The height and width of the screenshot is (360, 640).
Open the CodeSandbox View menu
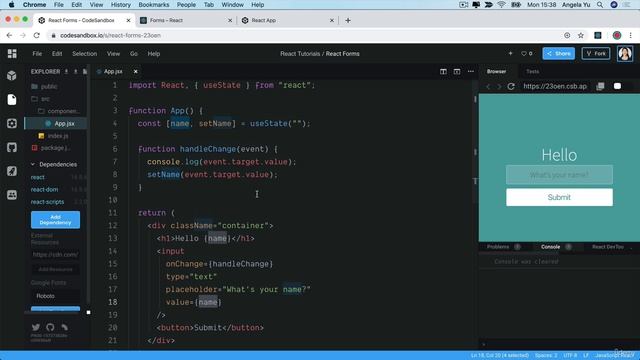pos(113,53)
